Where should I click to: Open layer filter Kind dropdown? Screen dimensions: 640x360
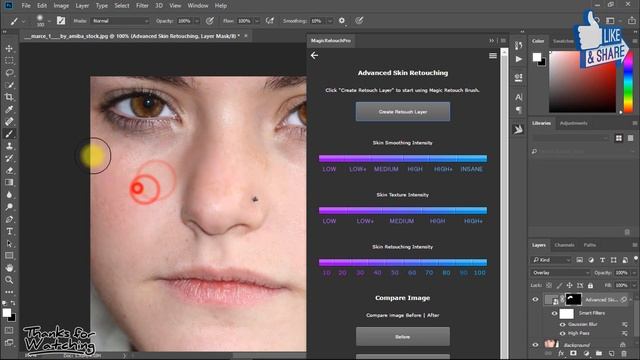pyautogui.click(x=551, y=260)
